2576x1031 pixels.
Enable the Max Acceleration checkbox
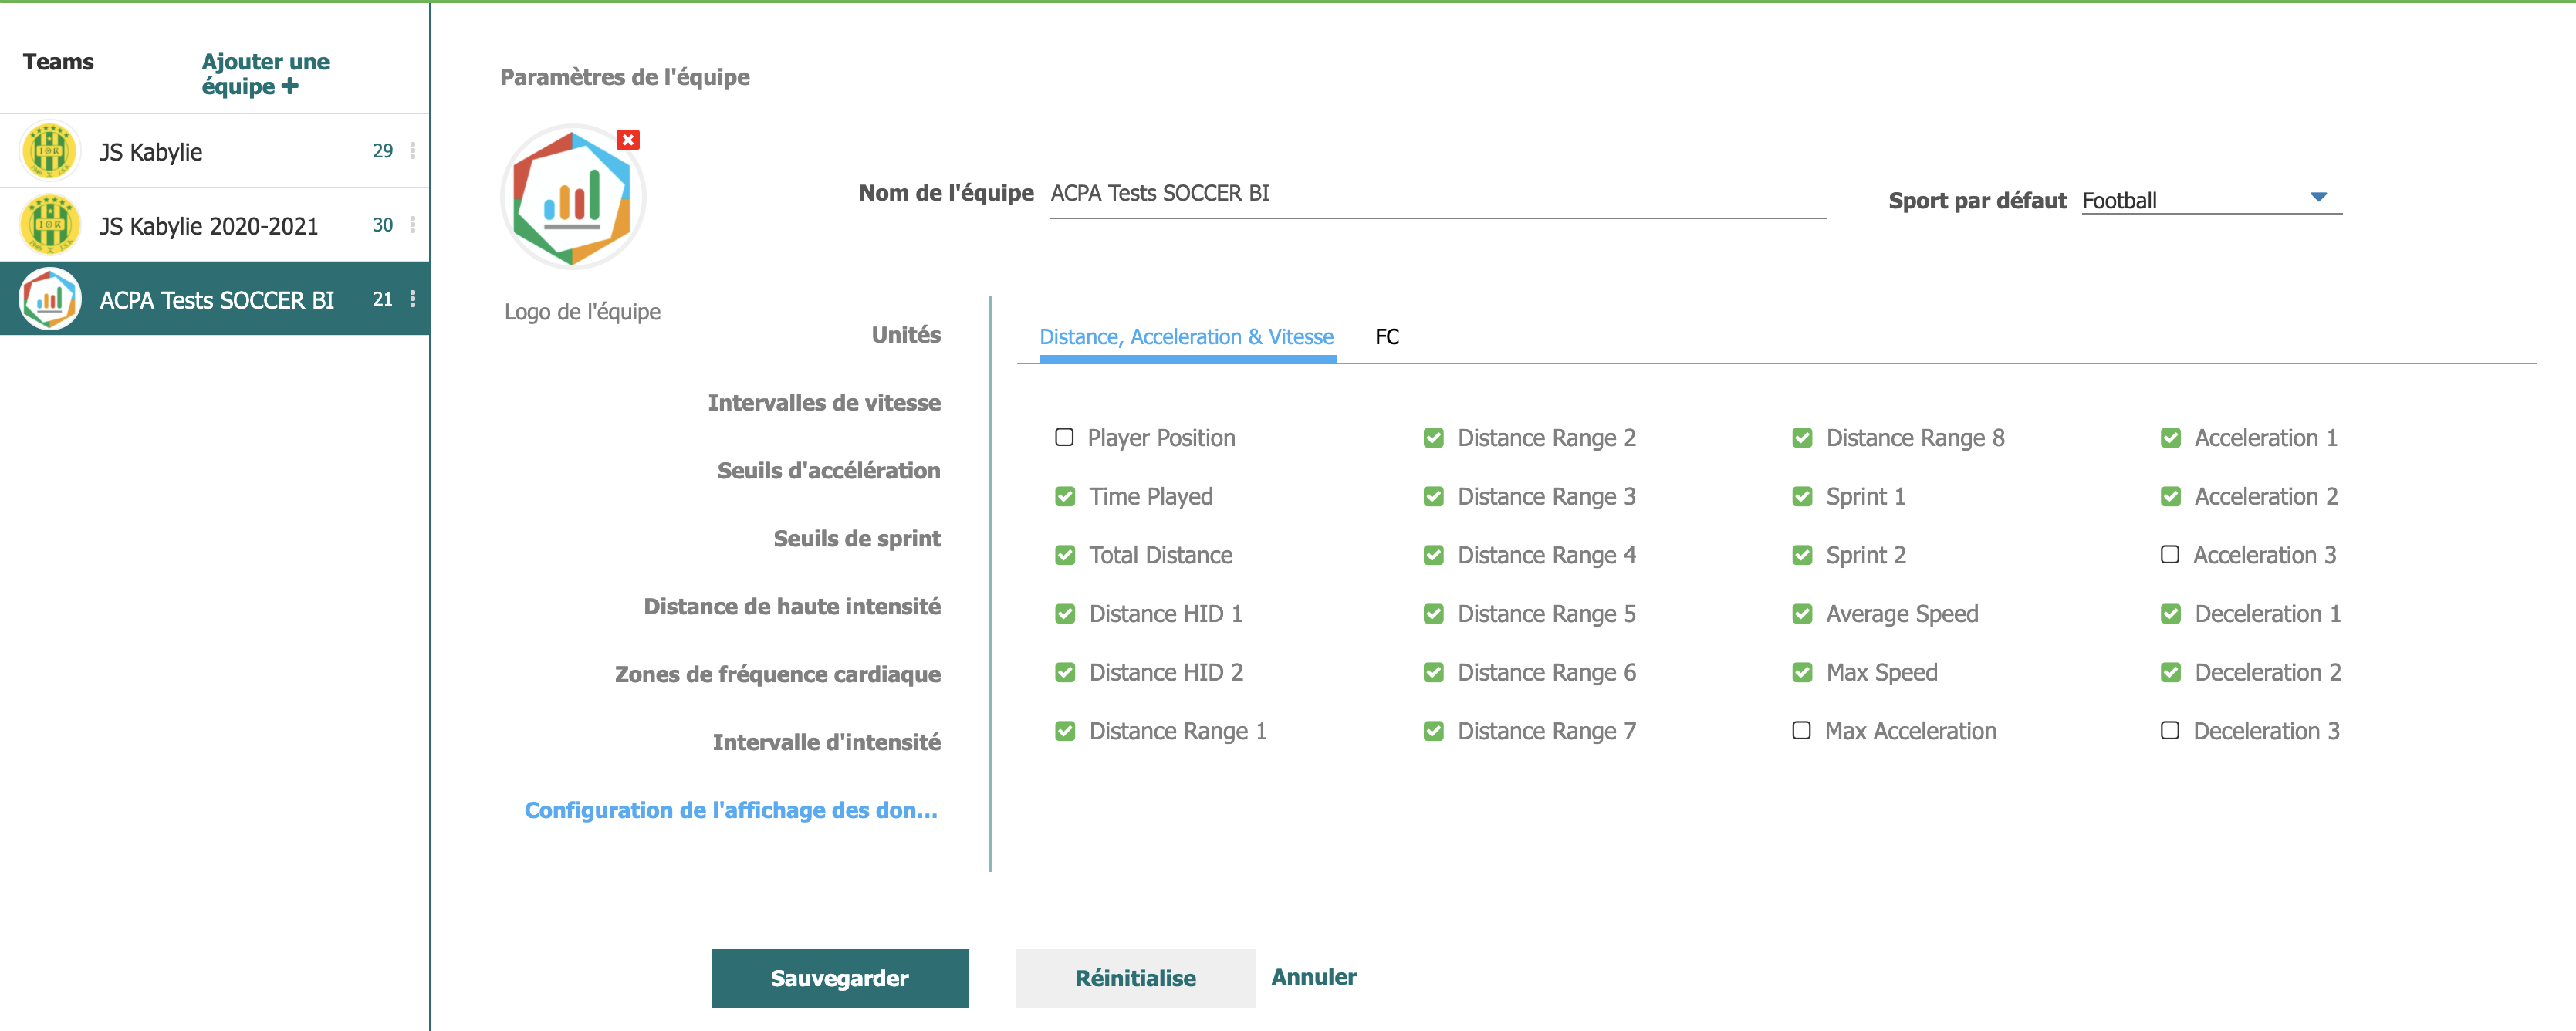(x=1801, y=730)
